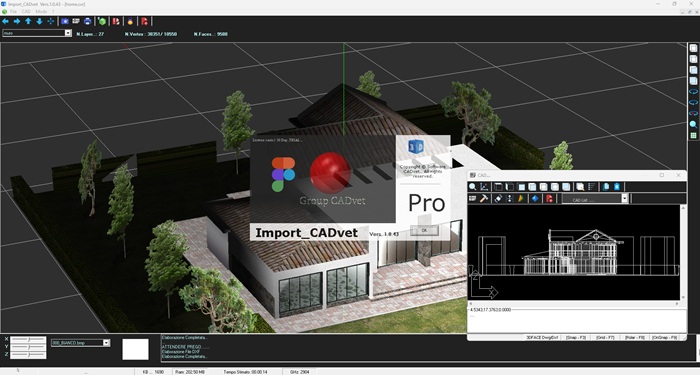
Task: Open the question mark help menu
Action: tap(53, 11)
